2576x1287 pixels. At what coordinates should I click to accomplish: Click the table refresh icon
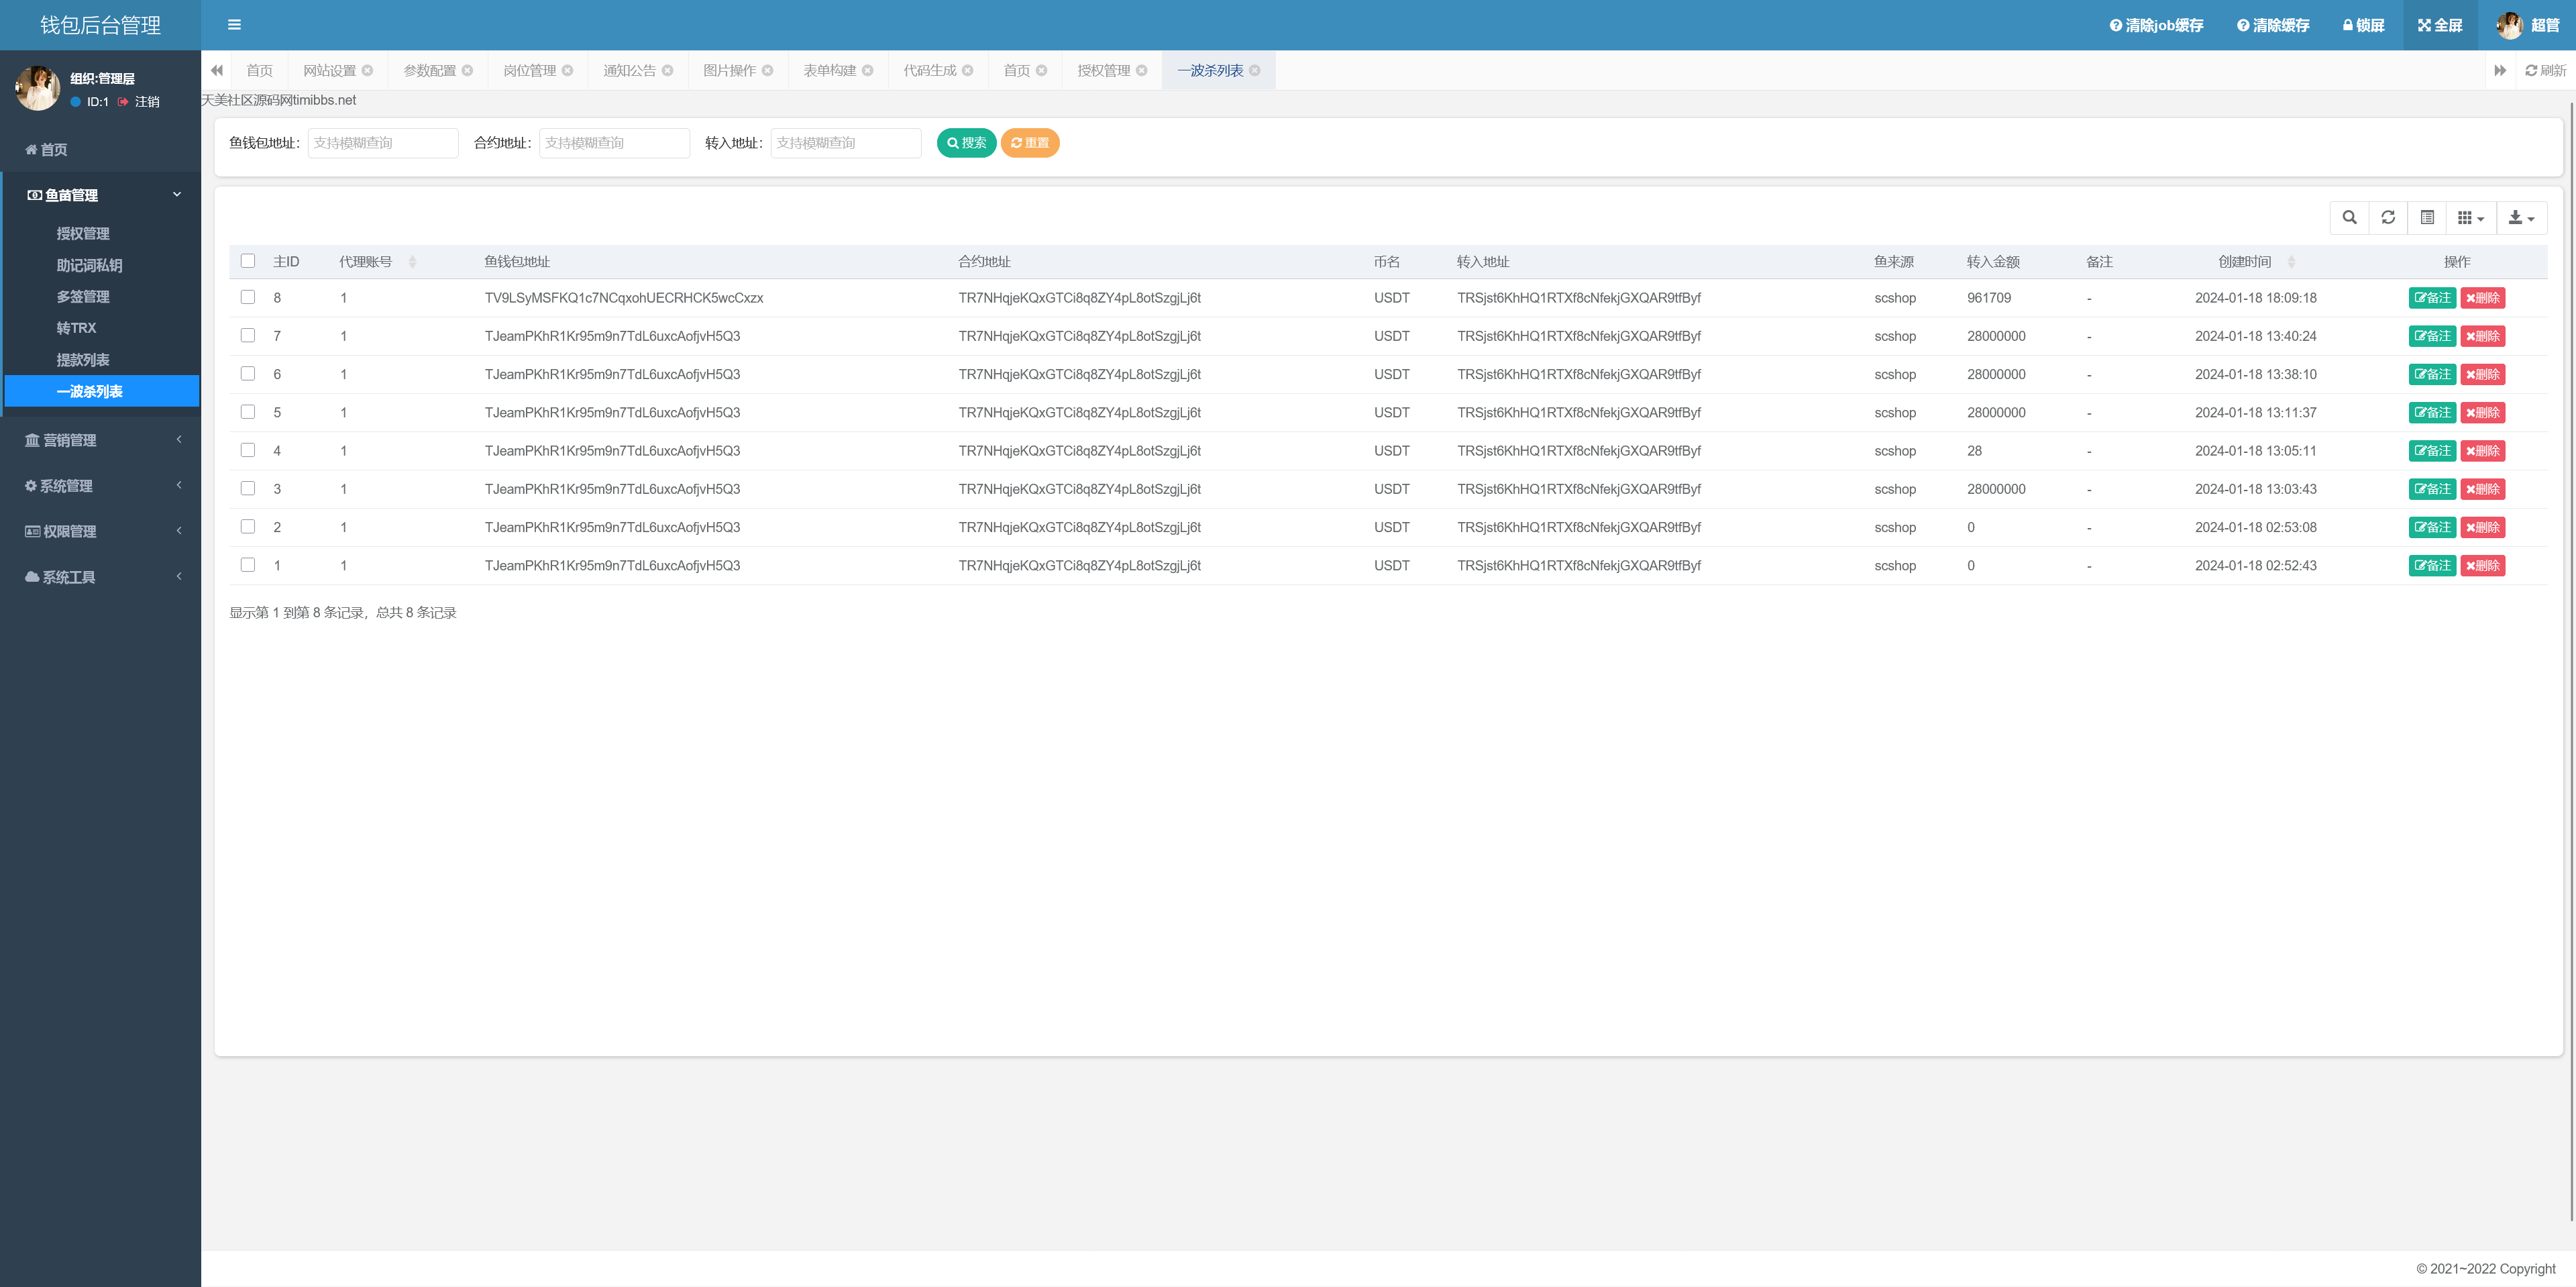point(2388,218)
